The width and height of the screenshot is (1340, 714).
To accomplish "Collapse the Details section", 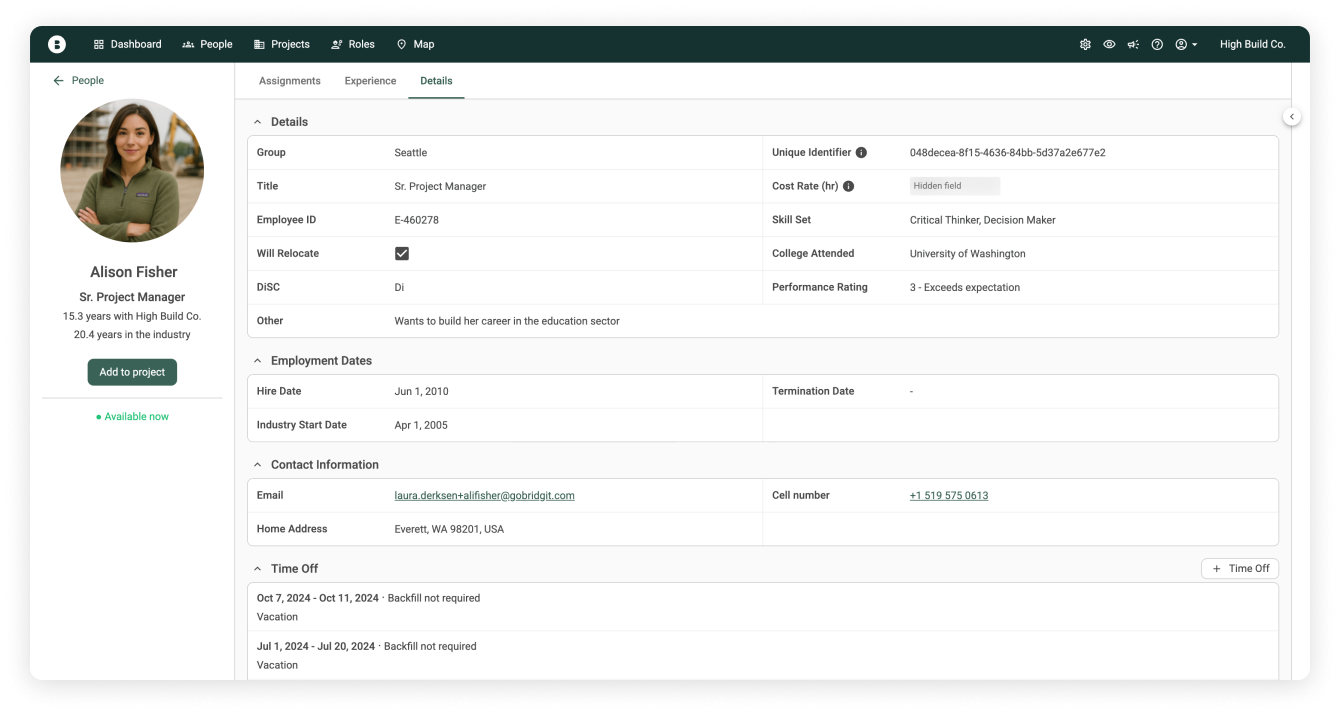I will (x=258, y=122).
